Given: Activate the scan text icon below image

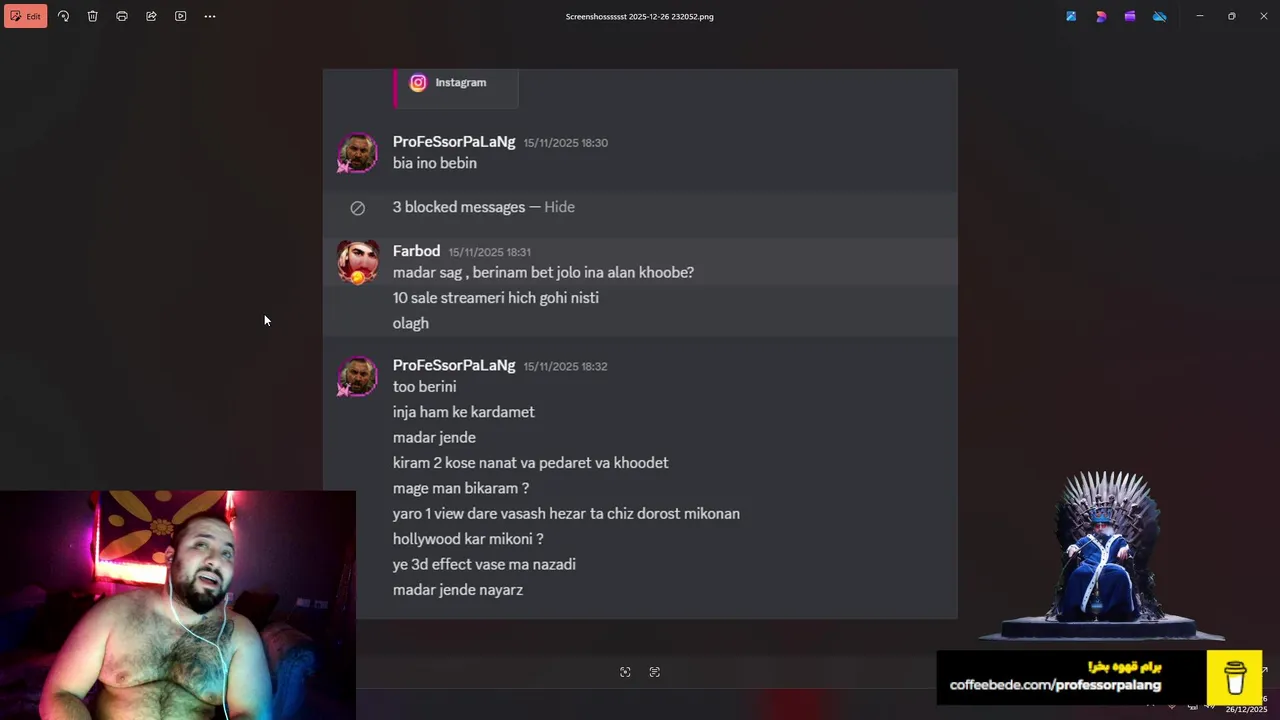Looking at the screenshot, I should coord(654,672).
